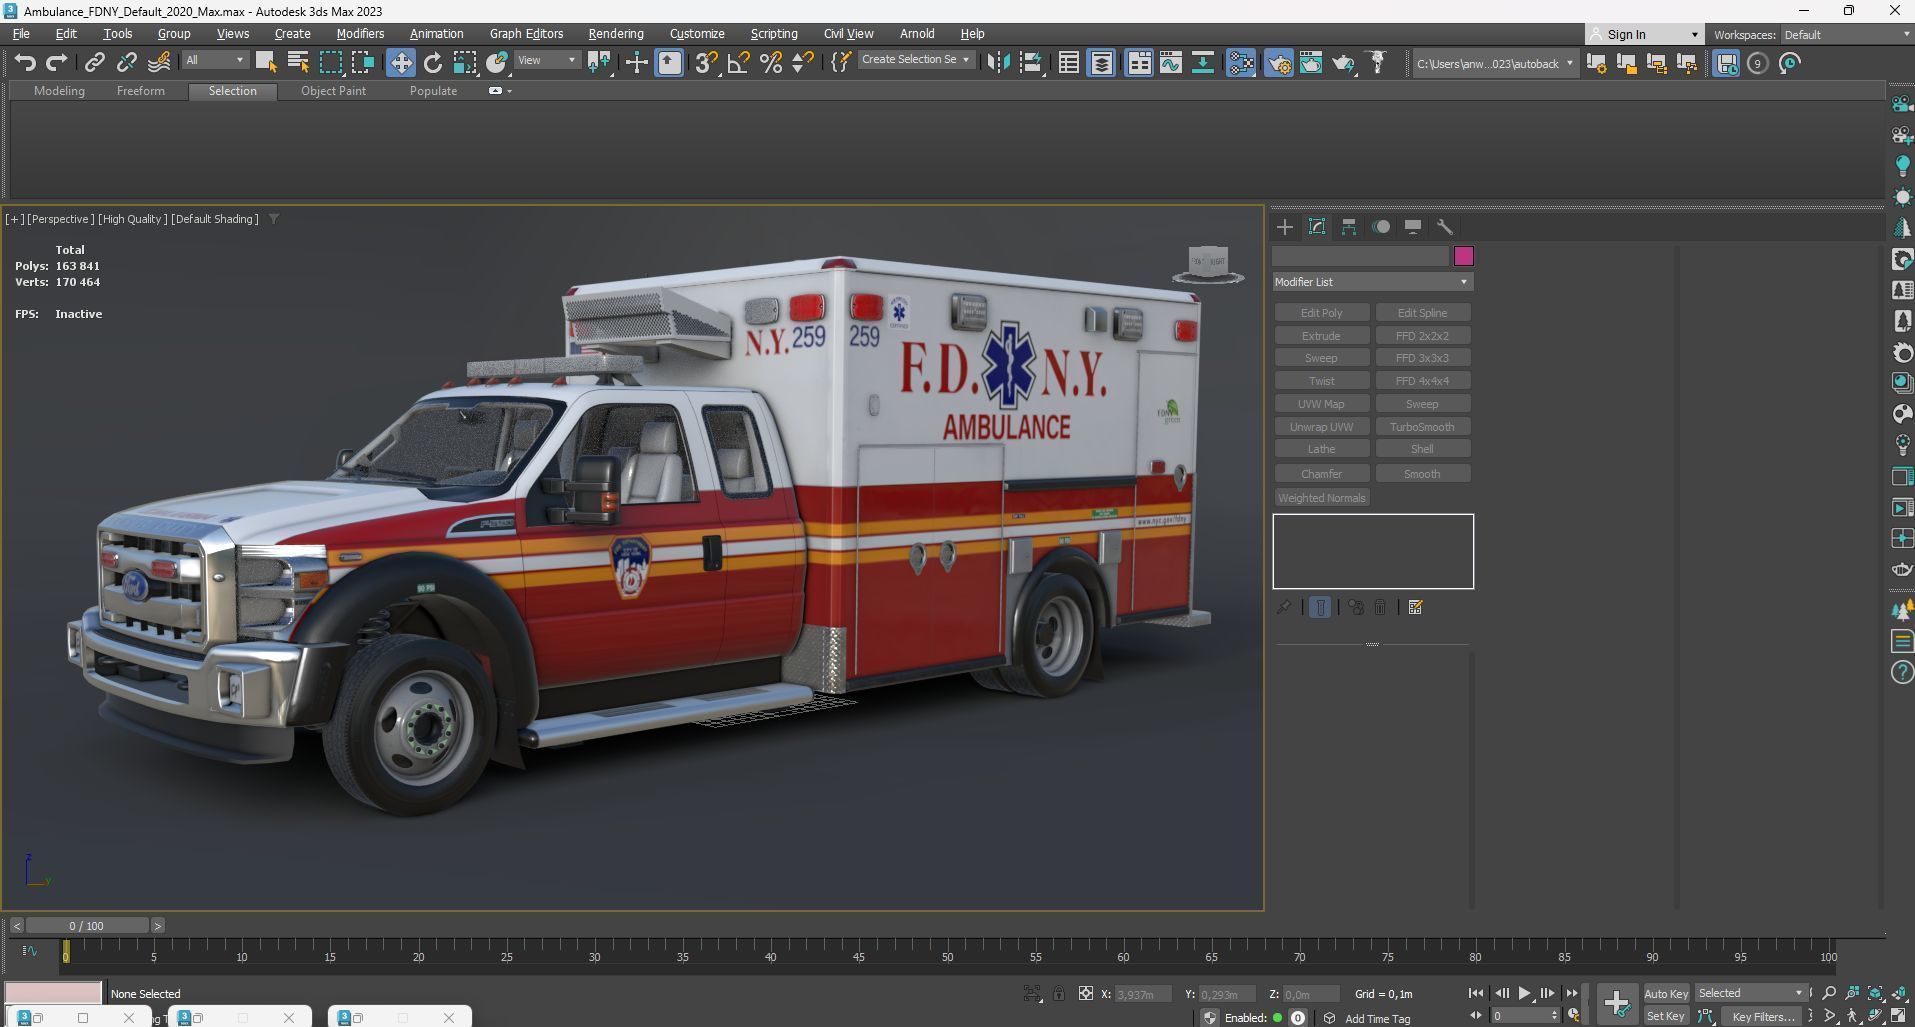Image resolution: width=1915 pixels, height=1027 pixels.
Task: Click the Mirror tool icon
Action: click(997, 63)
